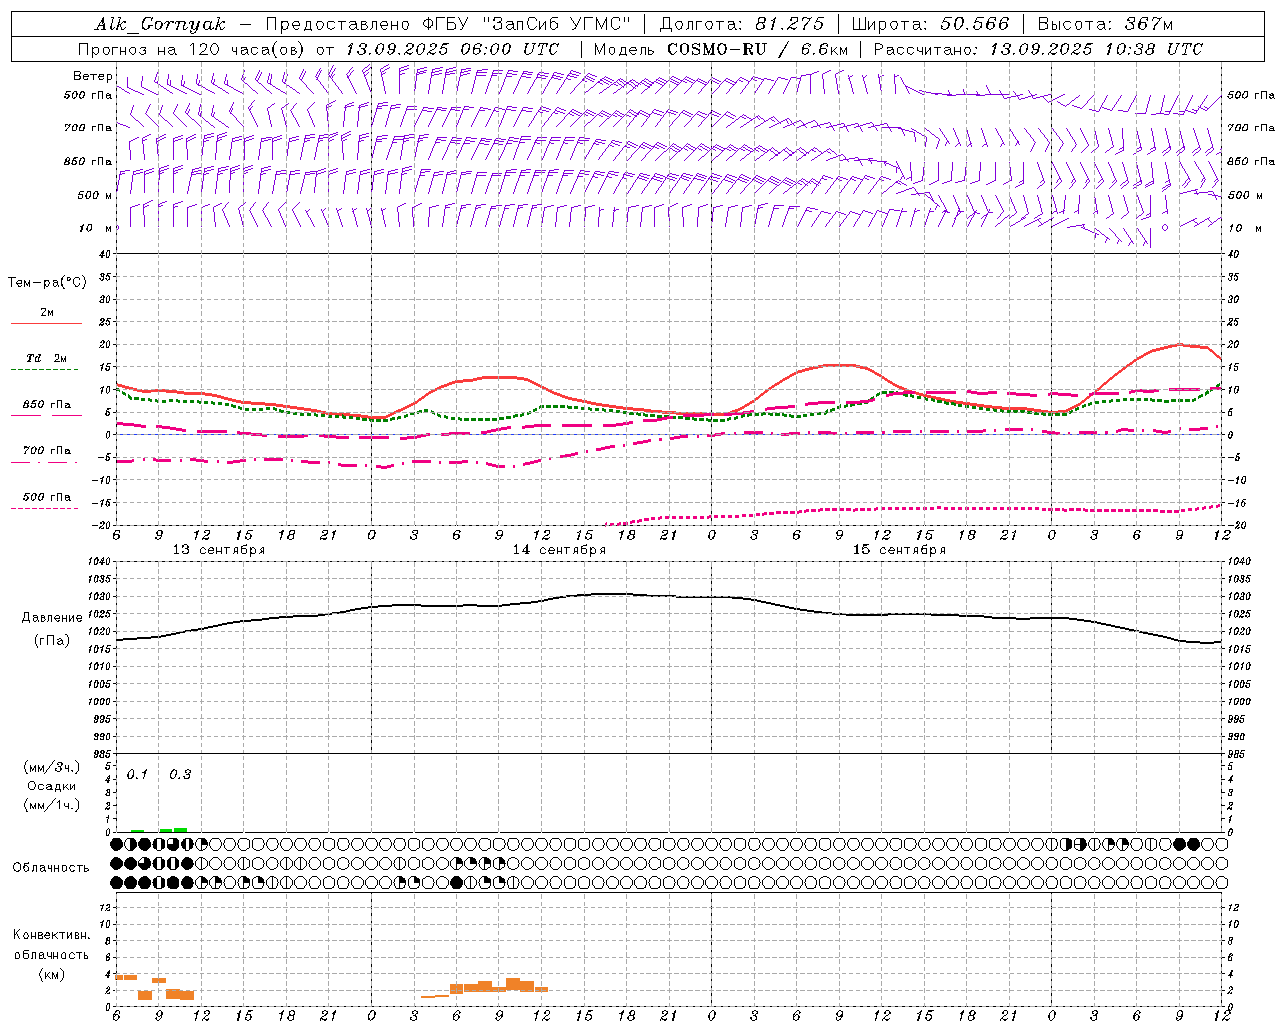Select the 14 сентября date label

pyautogui.click(x=559, y=550)
